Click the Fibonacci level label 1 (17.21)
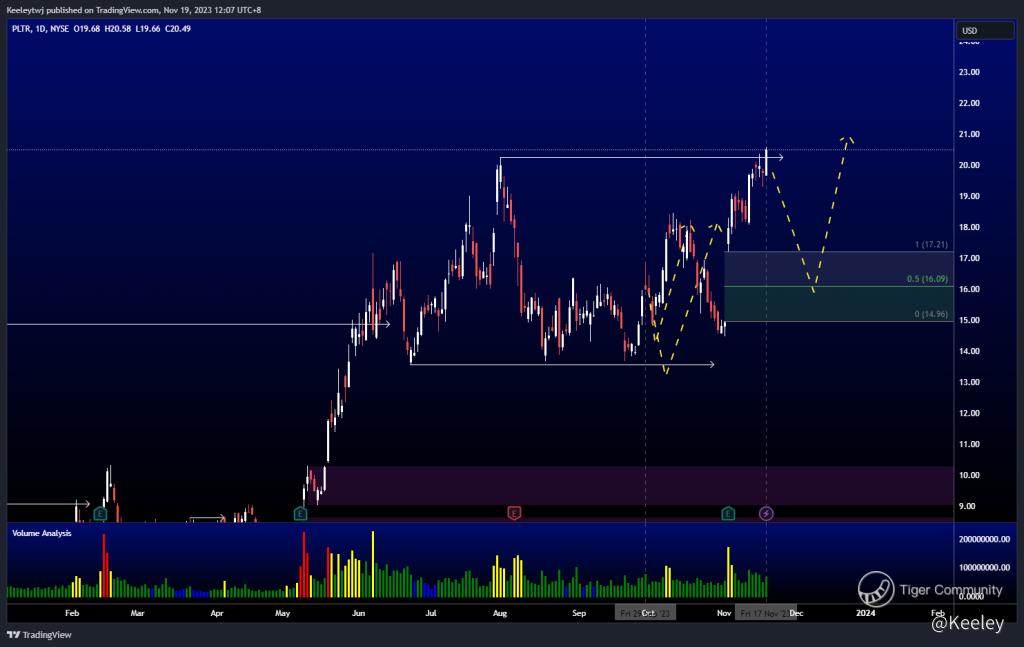Viewport: 1024px width, 647px height. 931,244
